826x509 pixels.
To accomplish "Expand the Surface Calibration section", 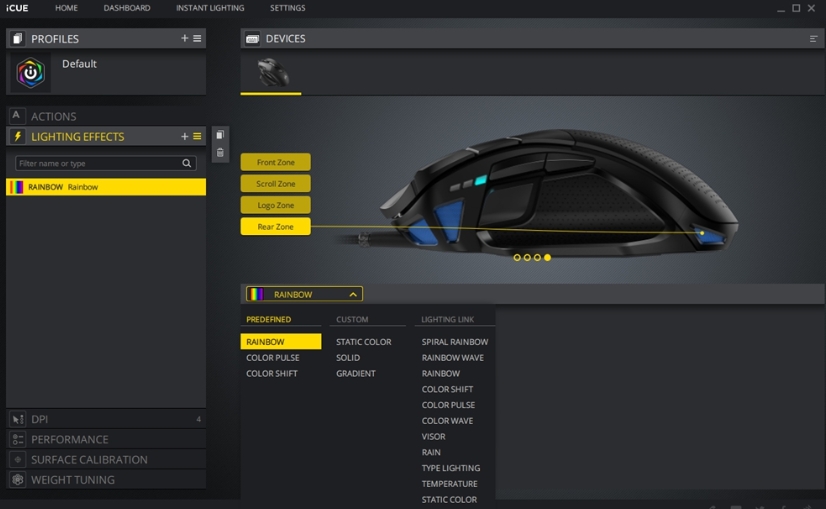I will [x=106, y=459].
